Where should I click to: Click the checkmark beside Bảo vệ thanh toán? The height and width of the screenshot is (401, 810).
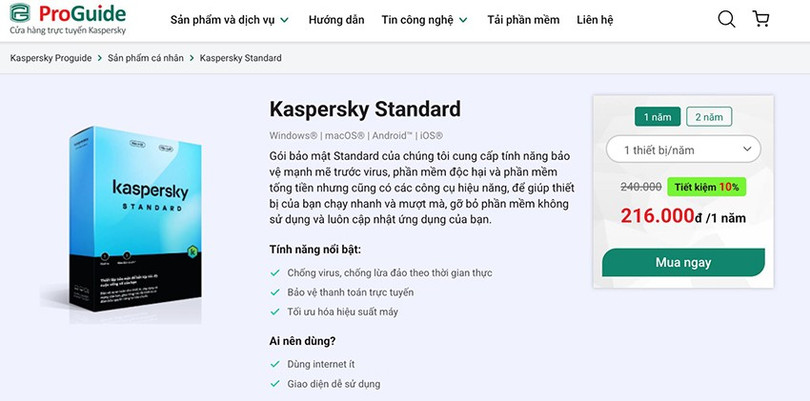pyautogui.click(x=275, y=292)
